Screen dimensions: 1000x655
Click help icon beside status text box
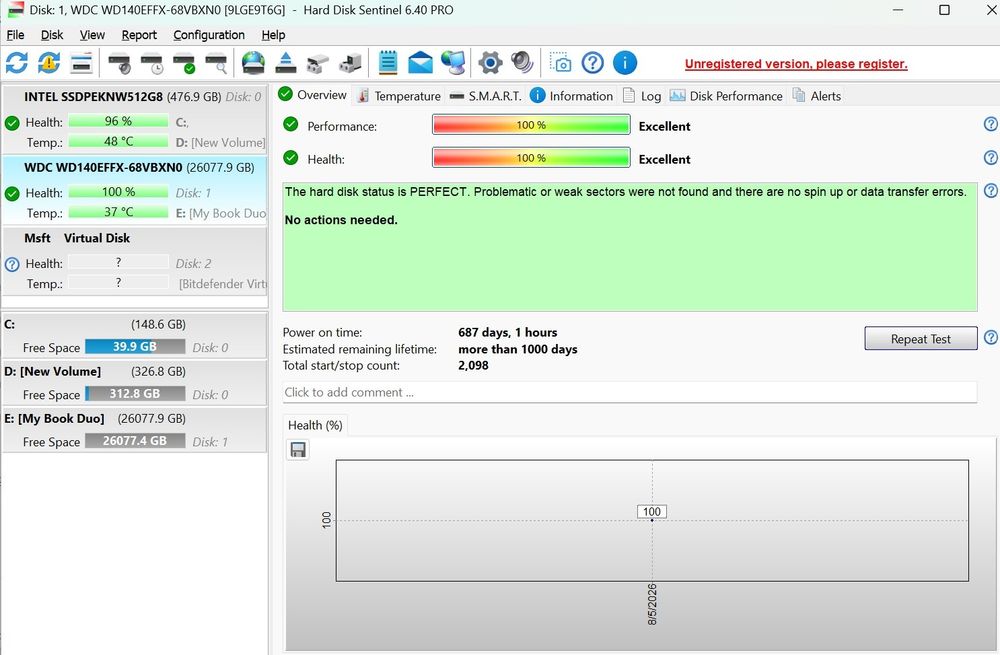coord(990,190)
